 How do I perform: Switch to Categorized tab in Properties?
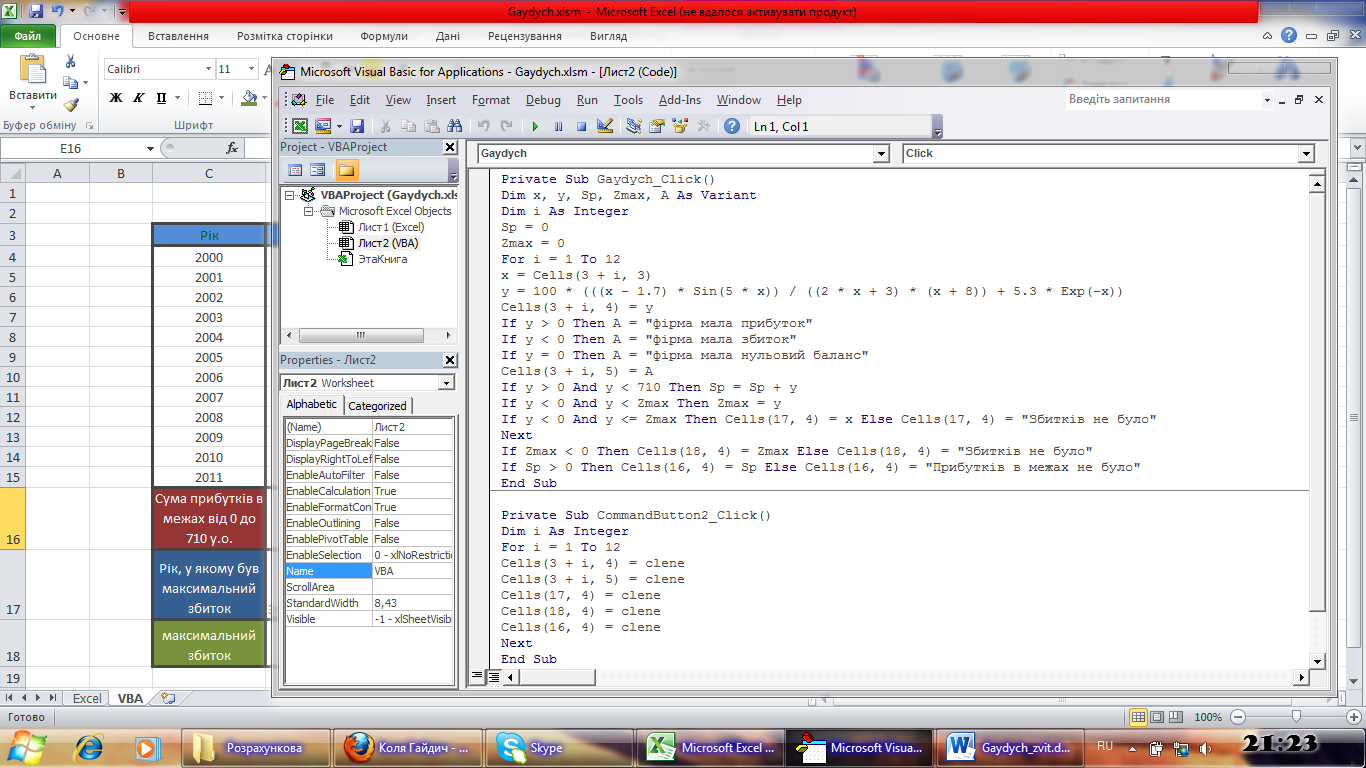point(377,405)
